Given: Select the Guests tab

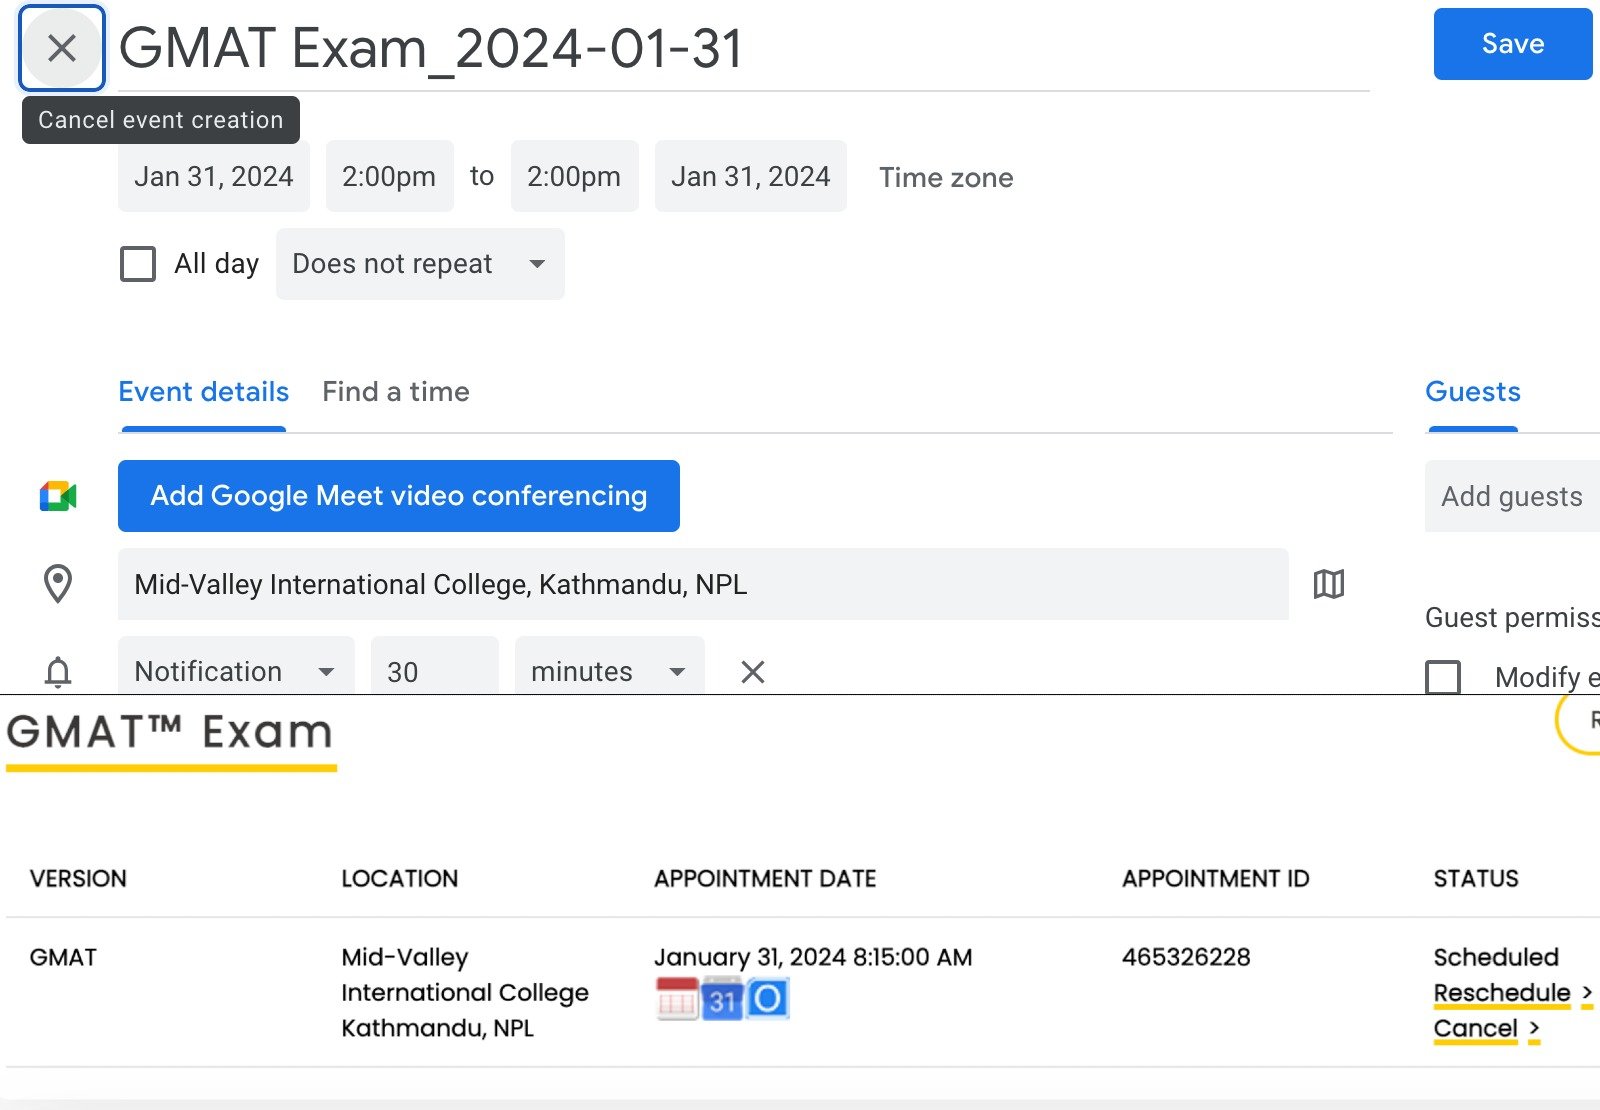Looking at the screenshot, I should (x=1473, y=392).
